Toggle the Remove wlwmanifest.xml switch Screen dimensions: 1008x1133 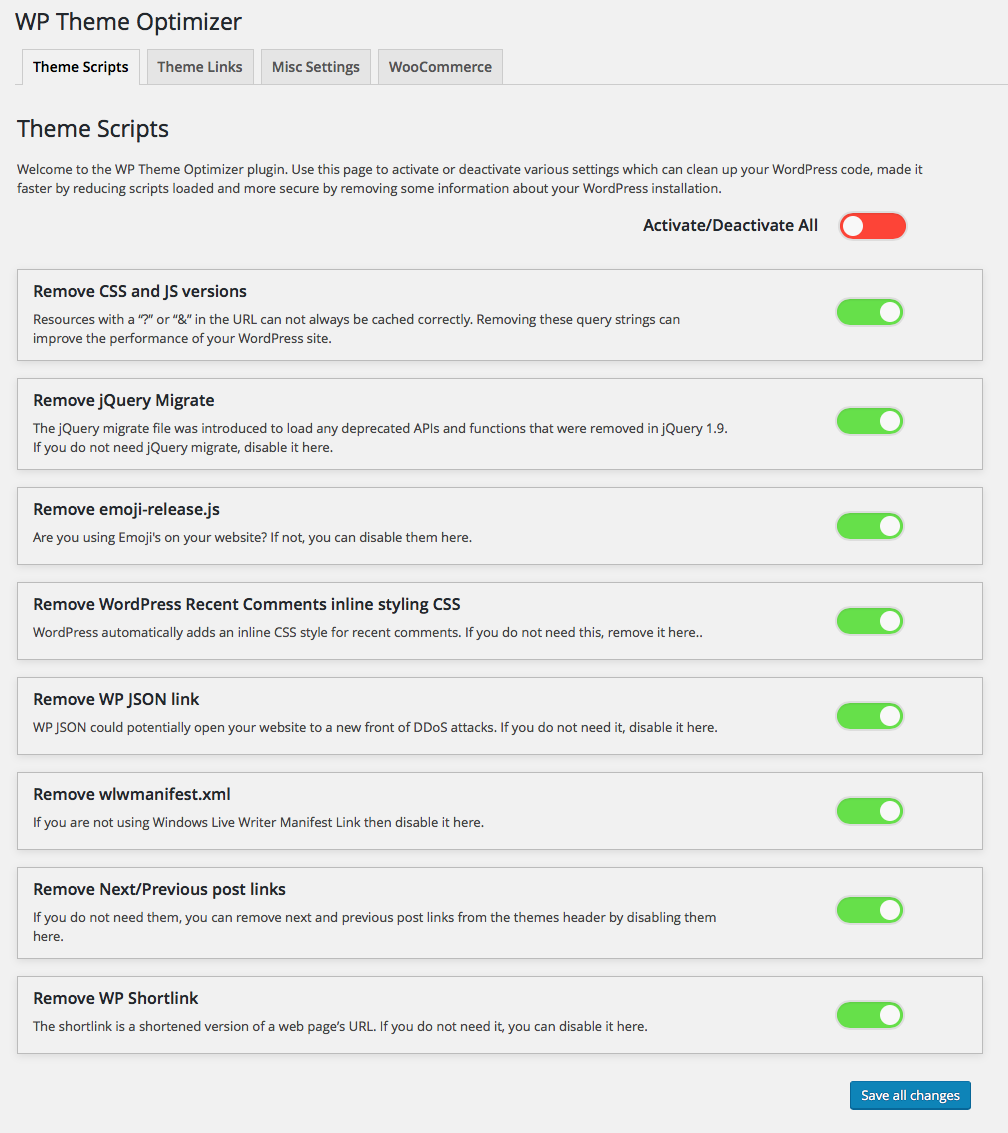[869, 810]
